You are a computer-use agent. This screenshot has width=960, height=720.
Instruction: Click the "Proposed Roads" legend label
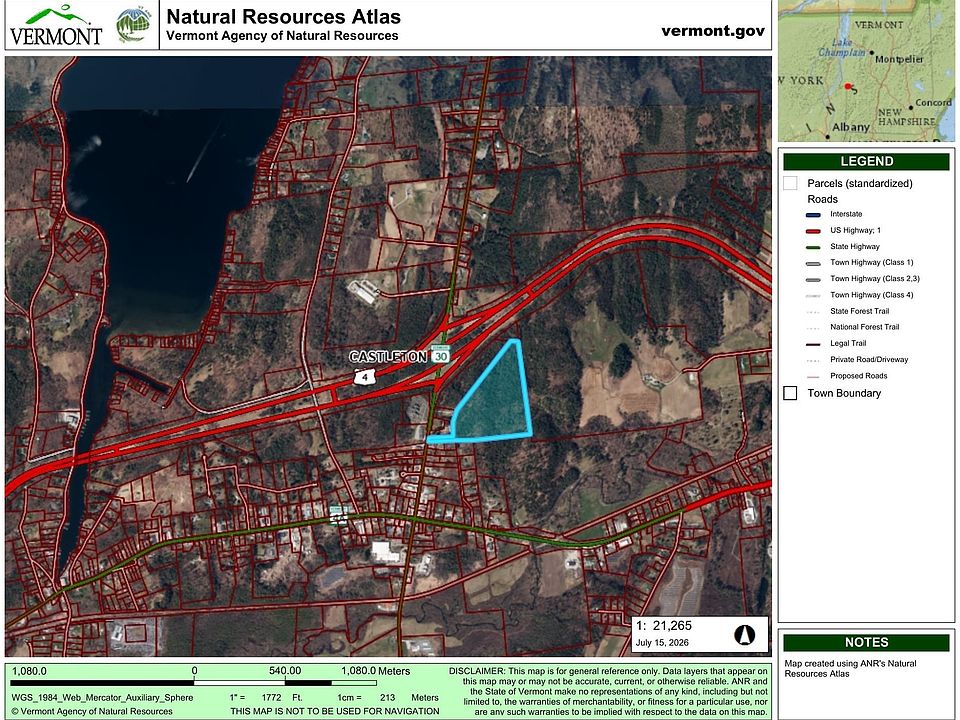point(858,376)
